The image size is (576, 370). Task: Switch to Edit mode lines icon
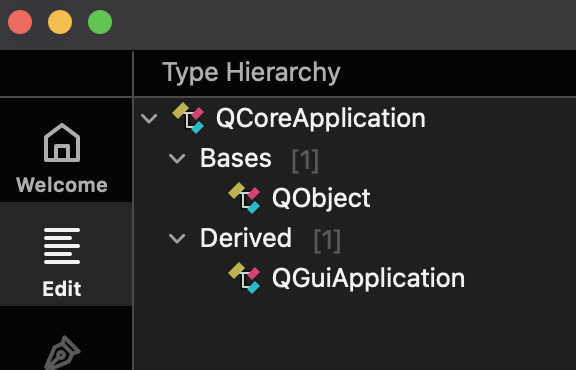point(62,246)
